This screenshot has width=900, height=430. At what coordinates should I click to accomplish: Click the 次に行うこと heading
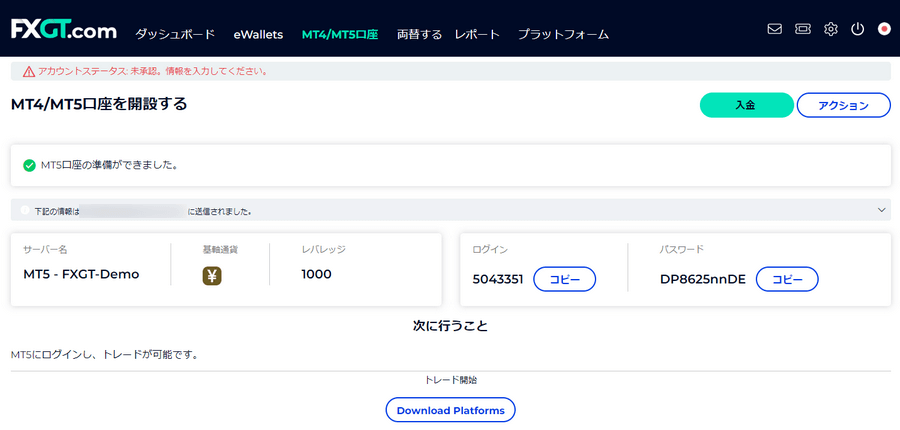[x=451, y=326]
